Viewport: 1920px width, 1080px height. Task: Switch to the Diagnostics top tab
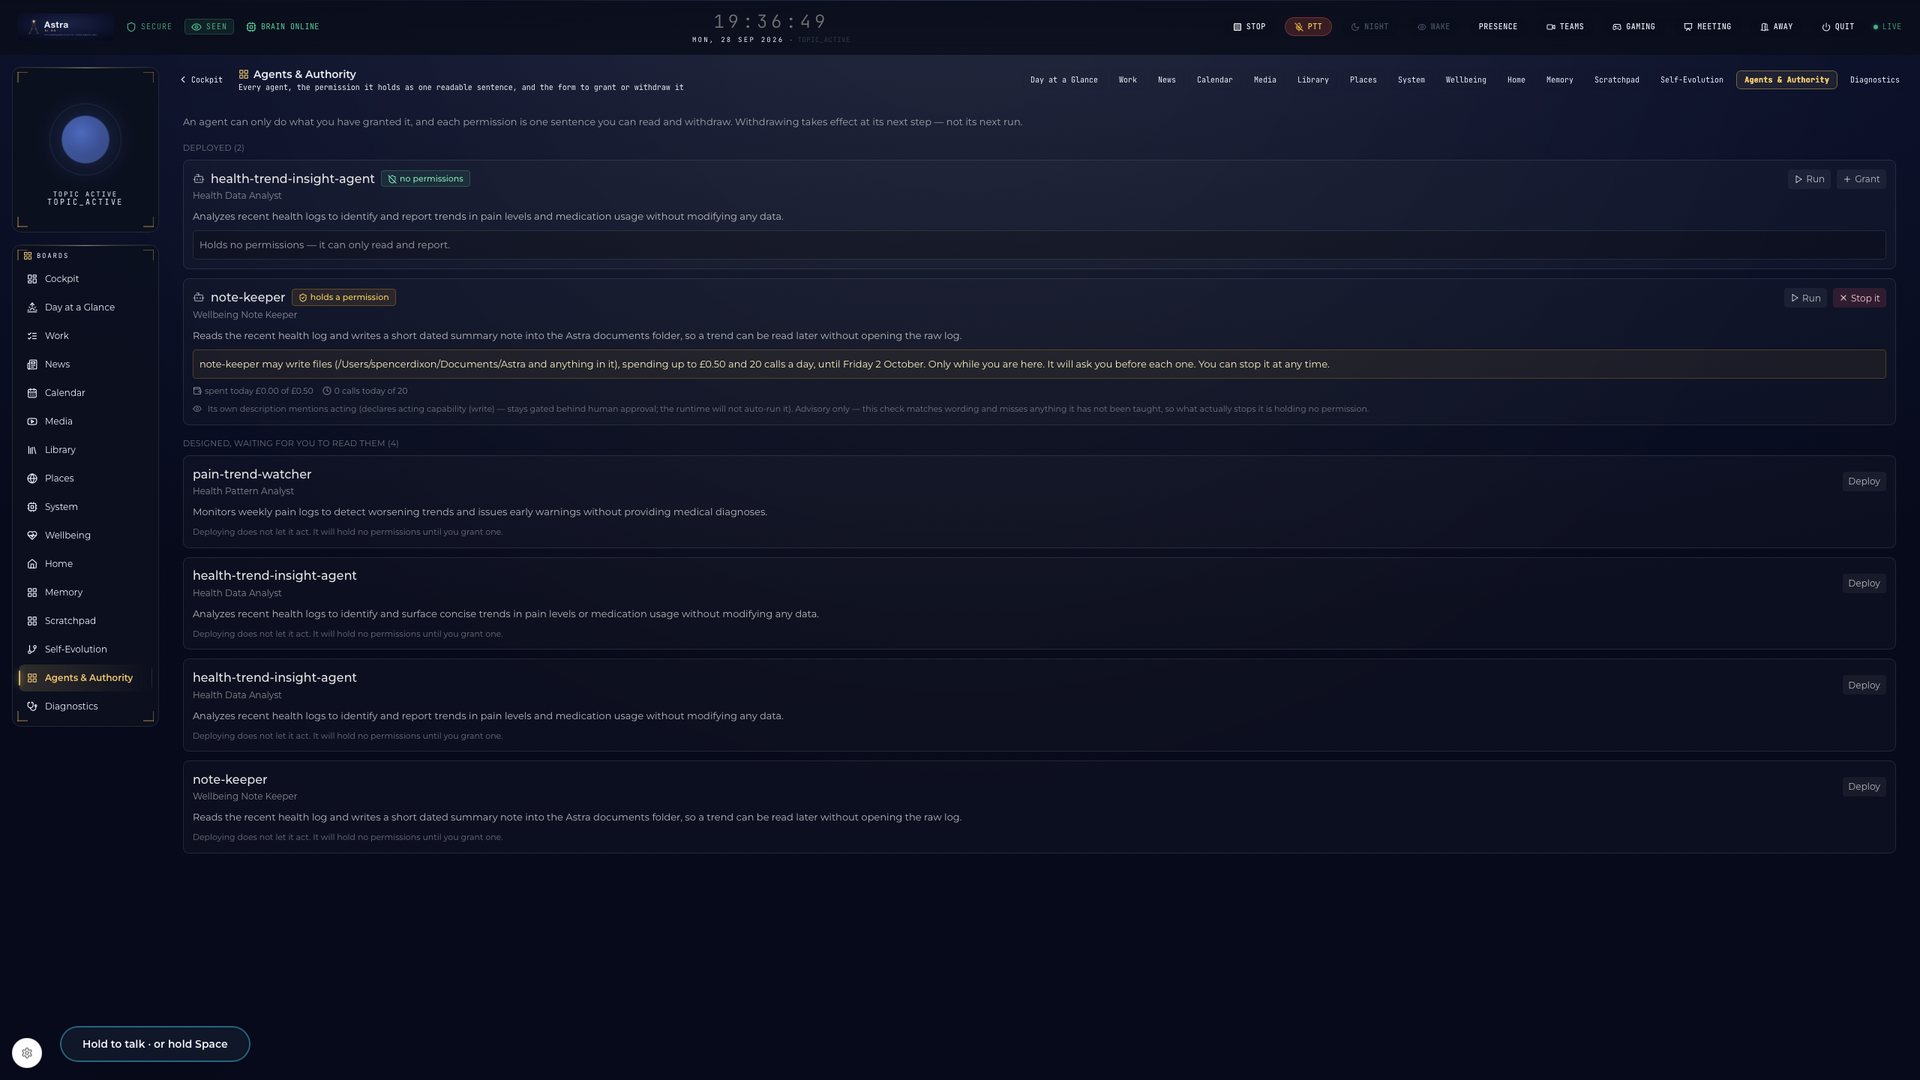pyautogui.click(x=1874, y=80)
